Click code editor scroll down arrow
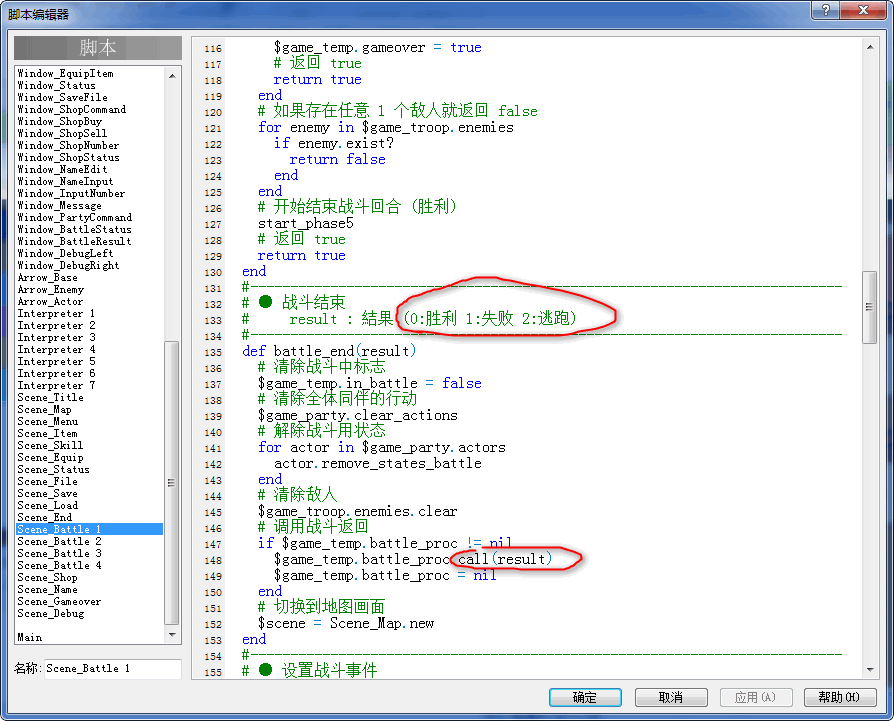 [869, 670]
